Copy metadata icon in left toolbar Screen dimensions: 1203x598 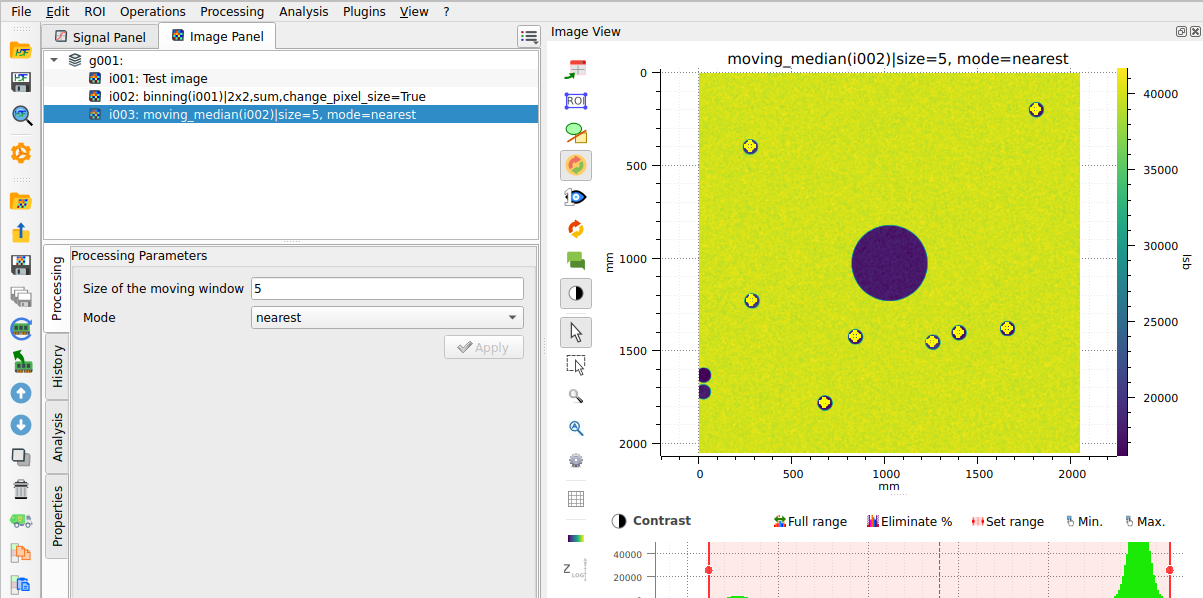(x=21, y=553)
